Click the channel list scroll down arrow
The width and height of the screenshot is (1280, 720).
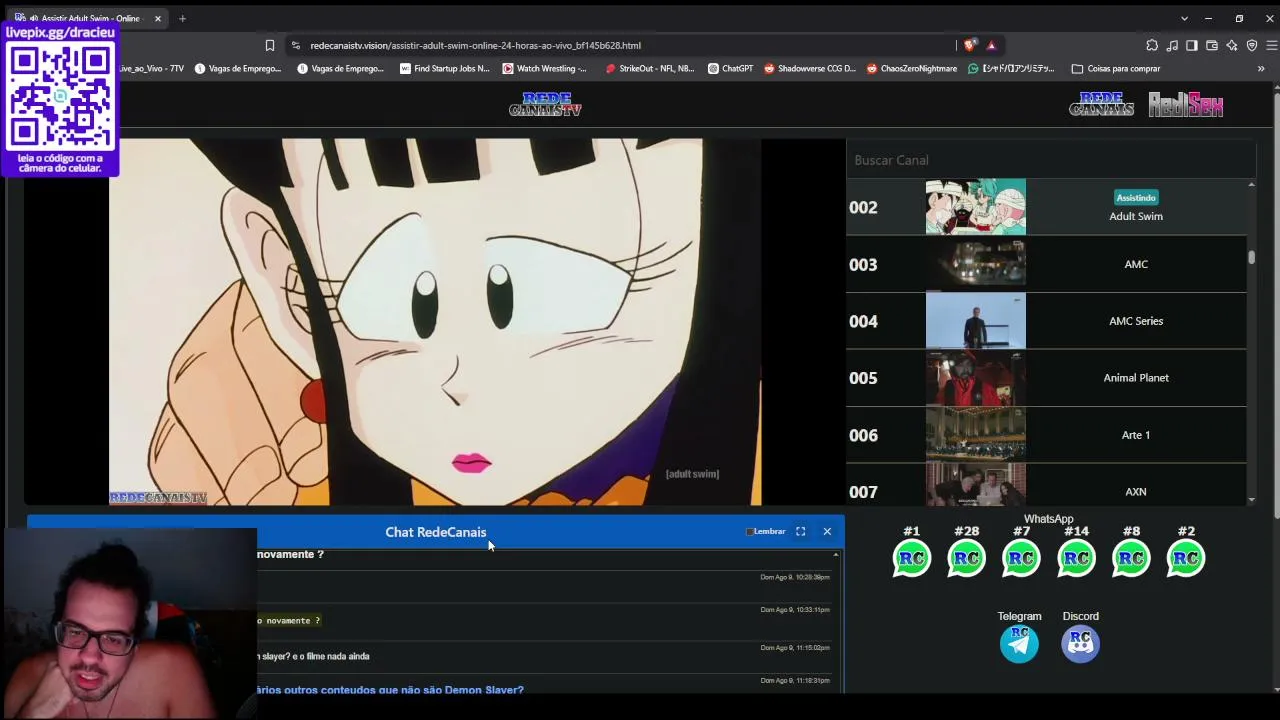[1251, 499]
